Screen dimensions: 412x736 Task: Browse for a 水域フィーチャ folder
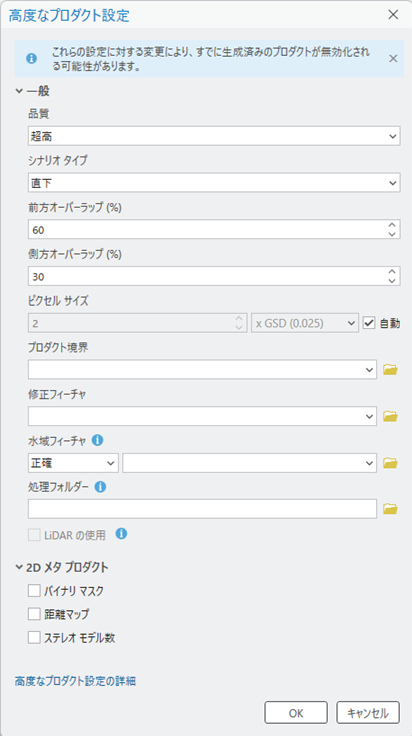click(x=390, y=463)
